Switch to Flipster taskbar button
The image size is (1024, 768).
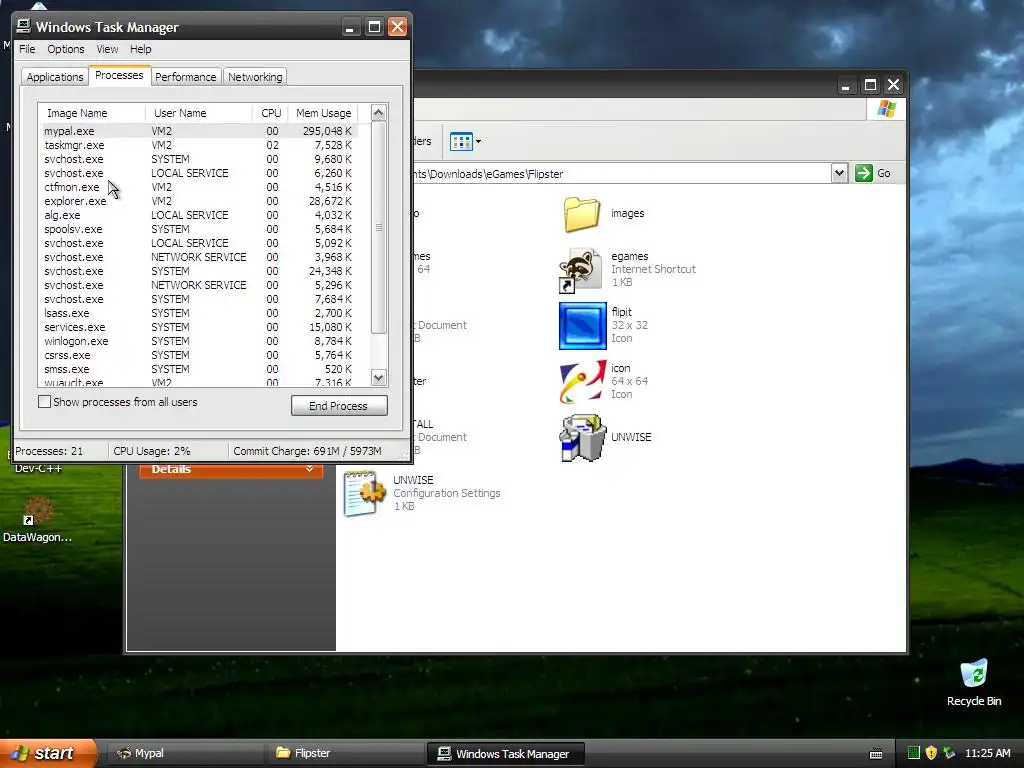[x=346, y=753]
